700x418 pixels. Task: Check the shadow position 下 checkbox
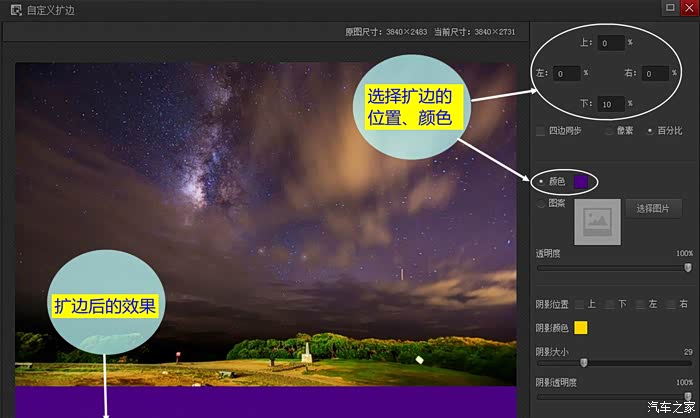[611, 304]
